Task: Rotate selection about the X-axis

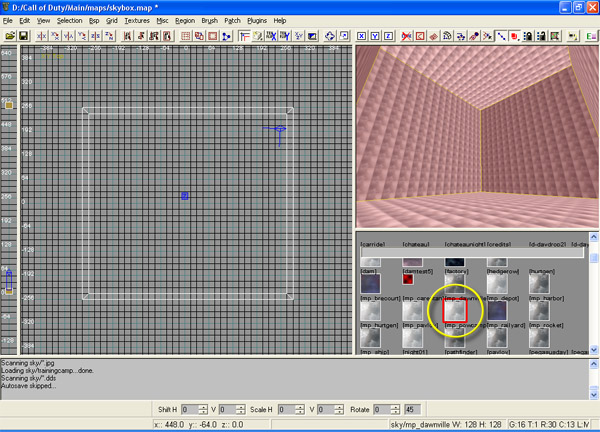Action: (x=55, y=36)
